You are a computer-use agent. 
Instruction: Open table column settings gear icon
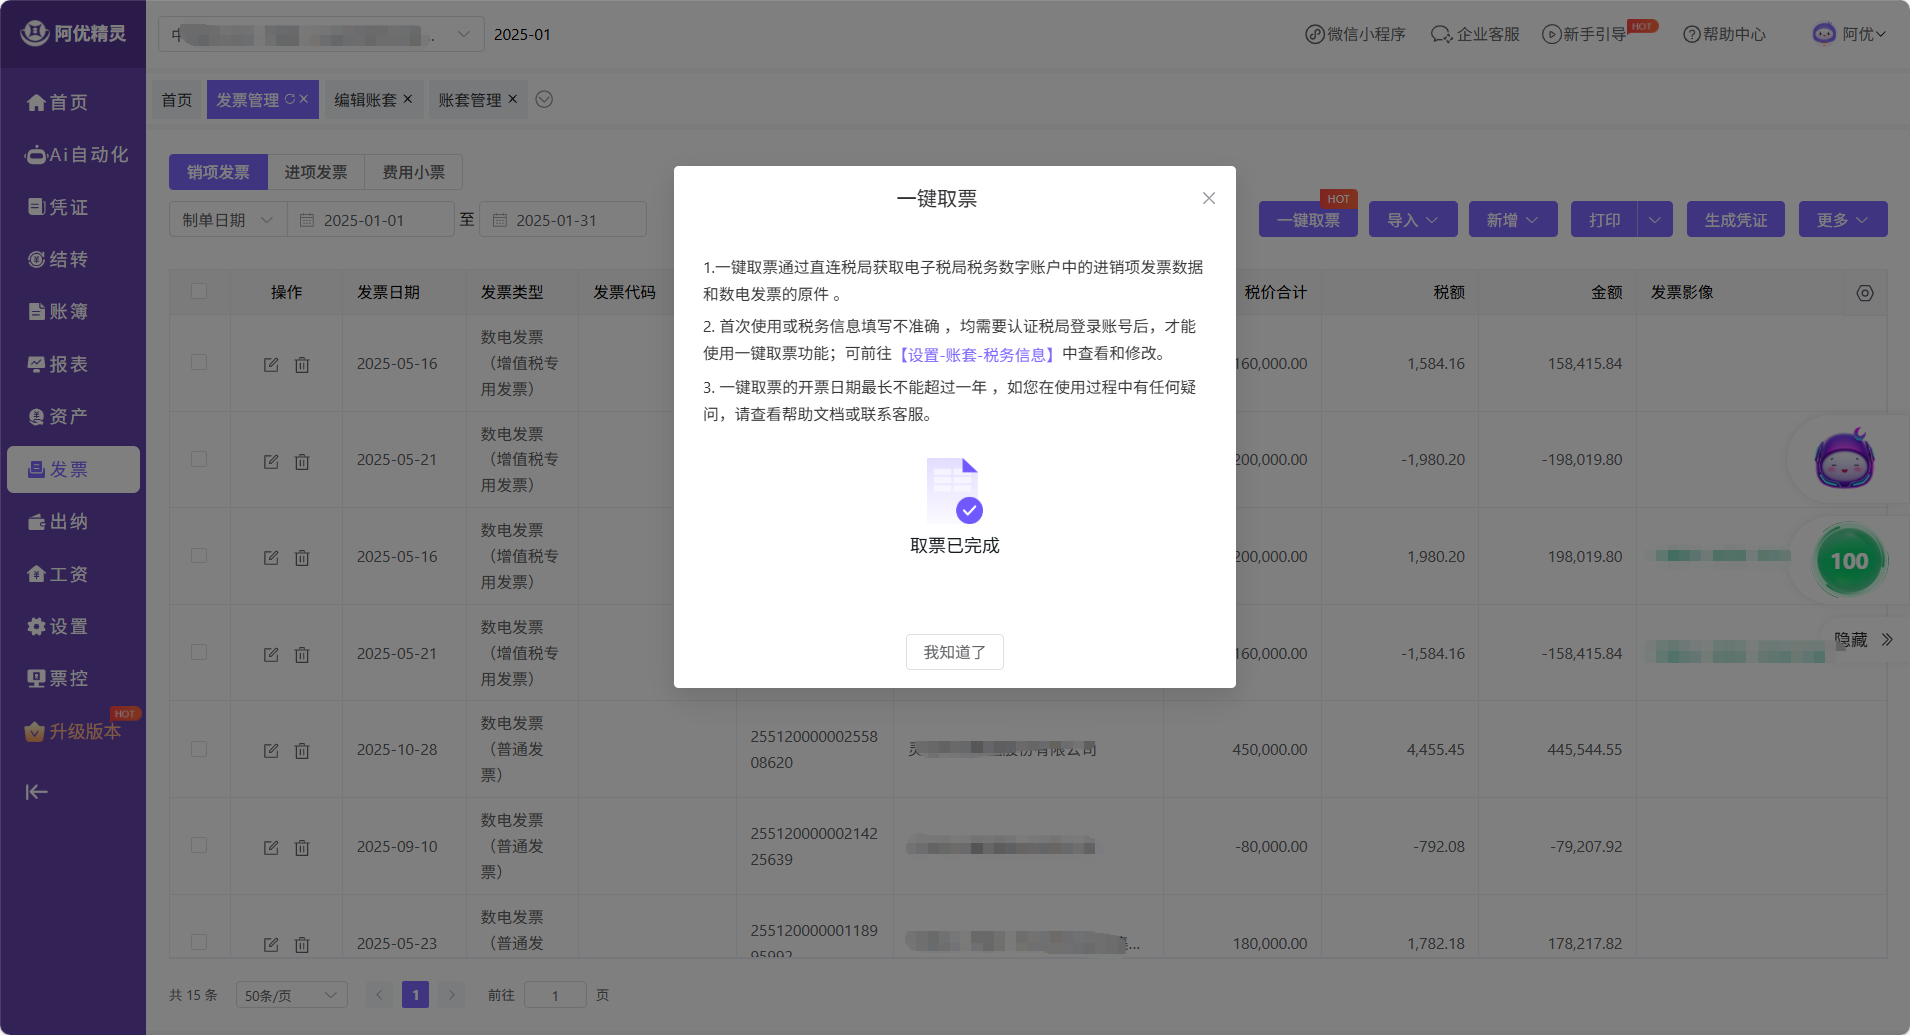pos(1864,293)
